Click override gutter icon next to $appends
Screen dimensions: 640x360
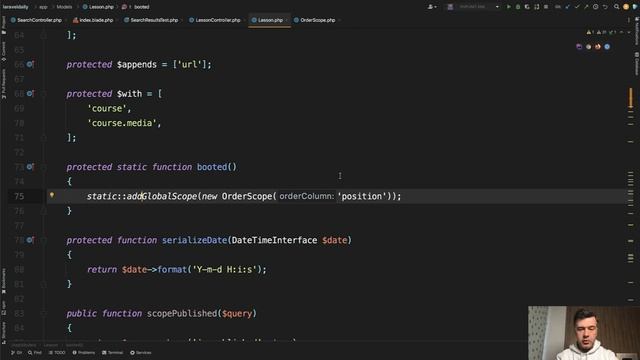pyautogui.click(x=30, y=64)
